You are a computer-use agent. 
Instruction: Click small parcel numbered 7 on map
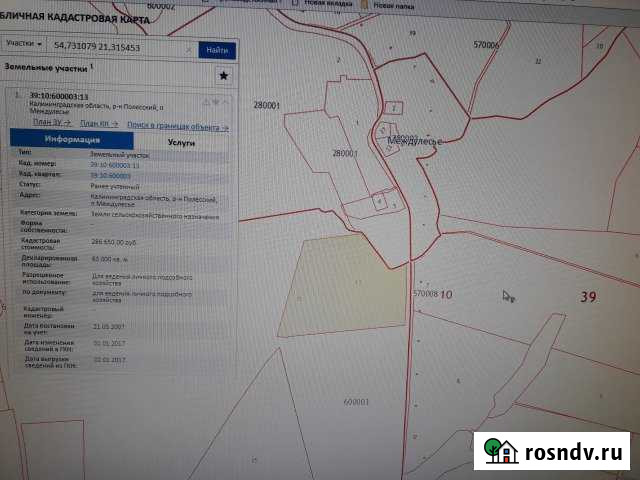394,108
